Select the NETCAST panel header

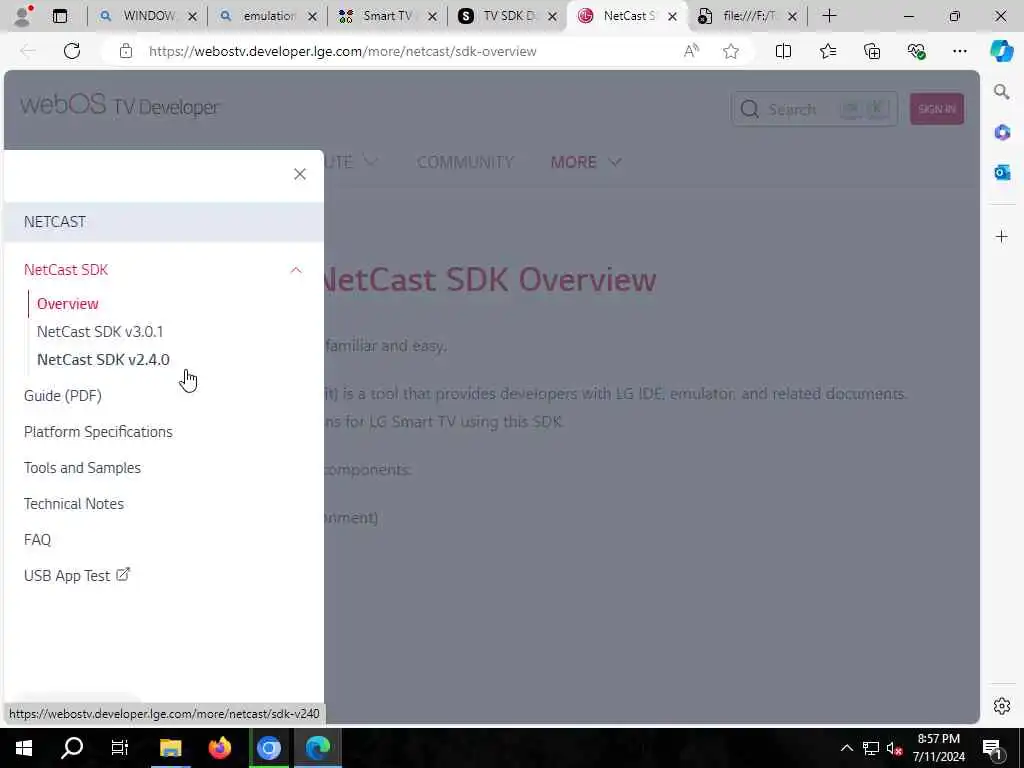[164, 222]
